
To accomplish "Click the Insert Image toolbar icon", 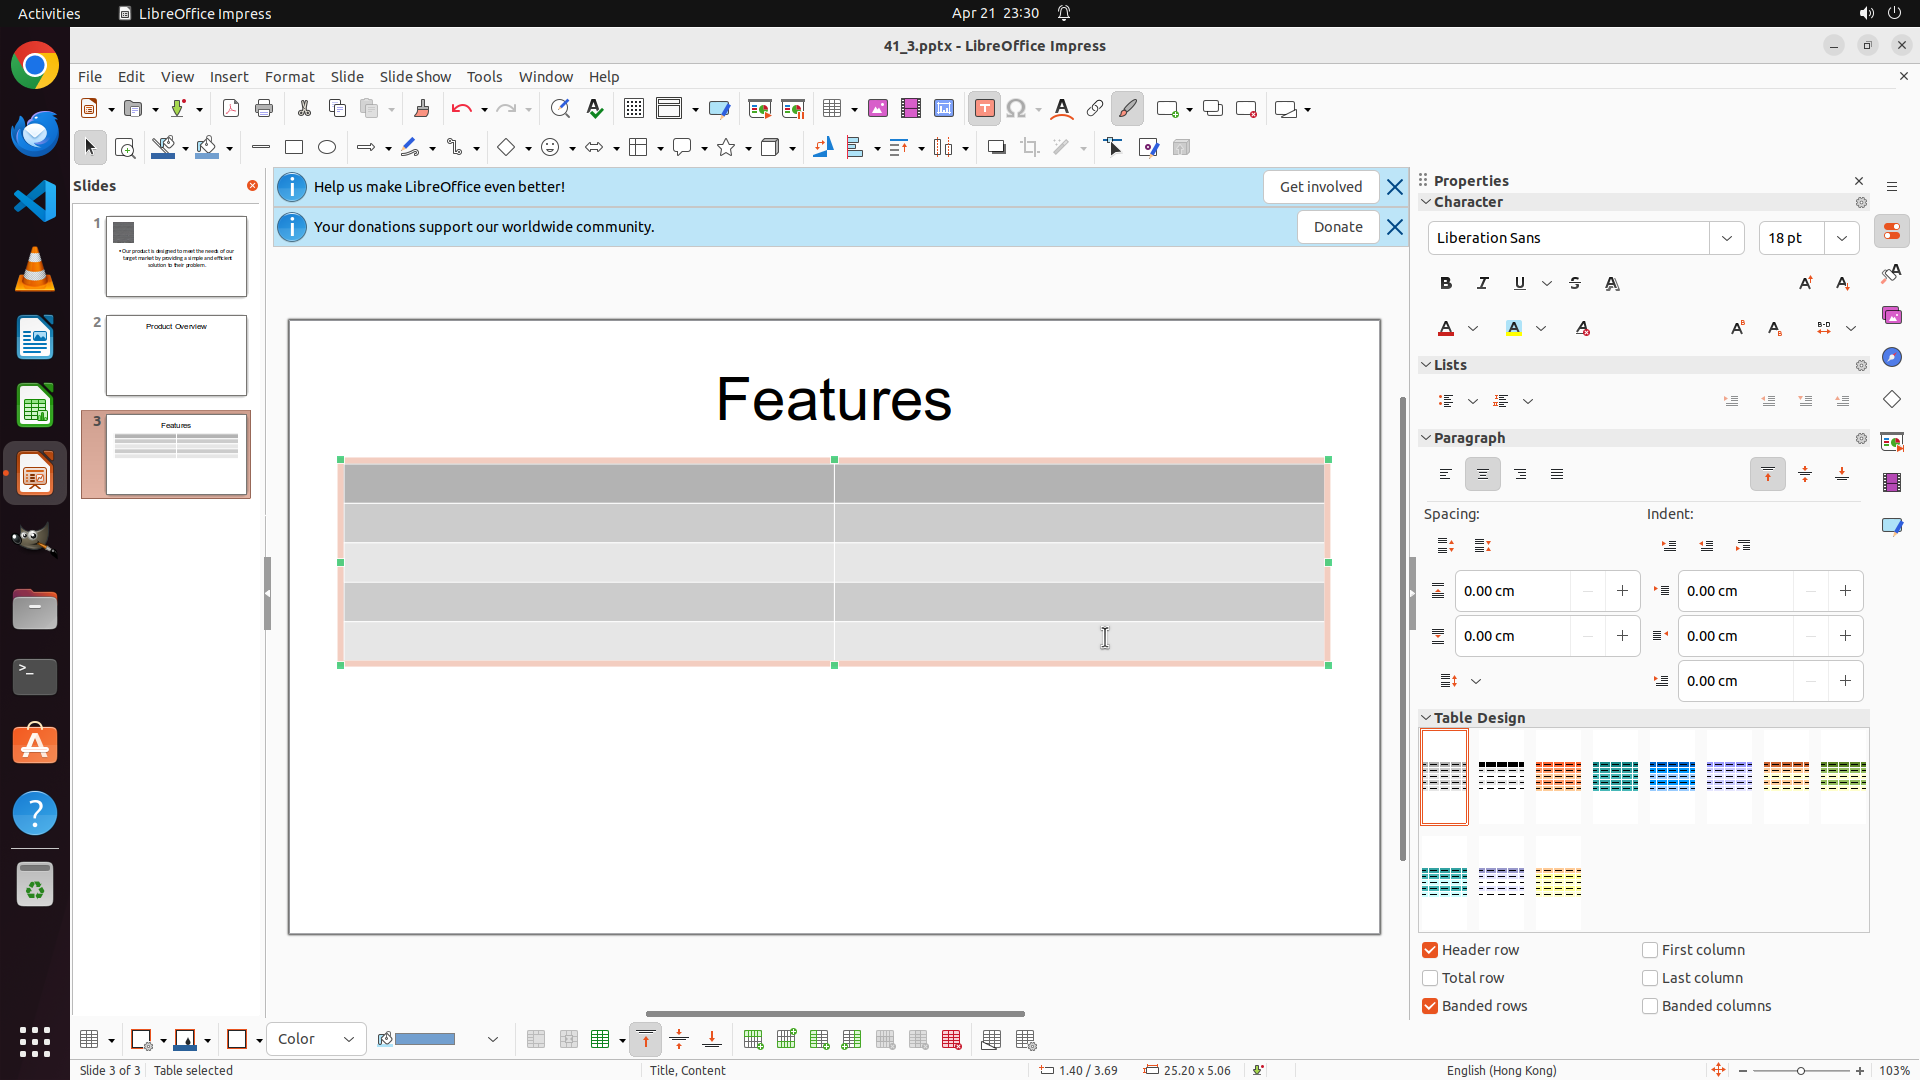I will [878, 109].
